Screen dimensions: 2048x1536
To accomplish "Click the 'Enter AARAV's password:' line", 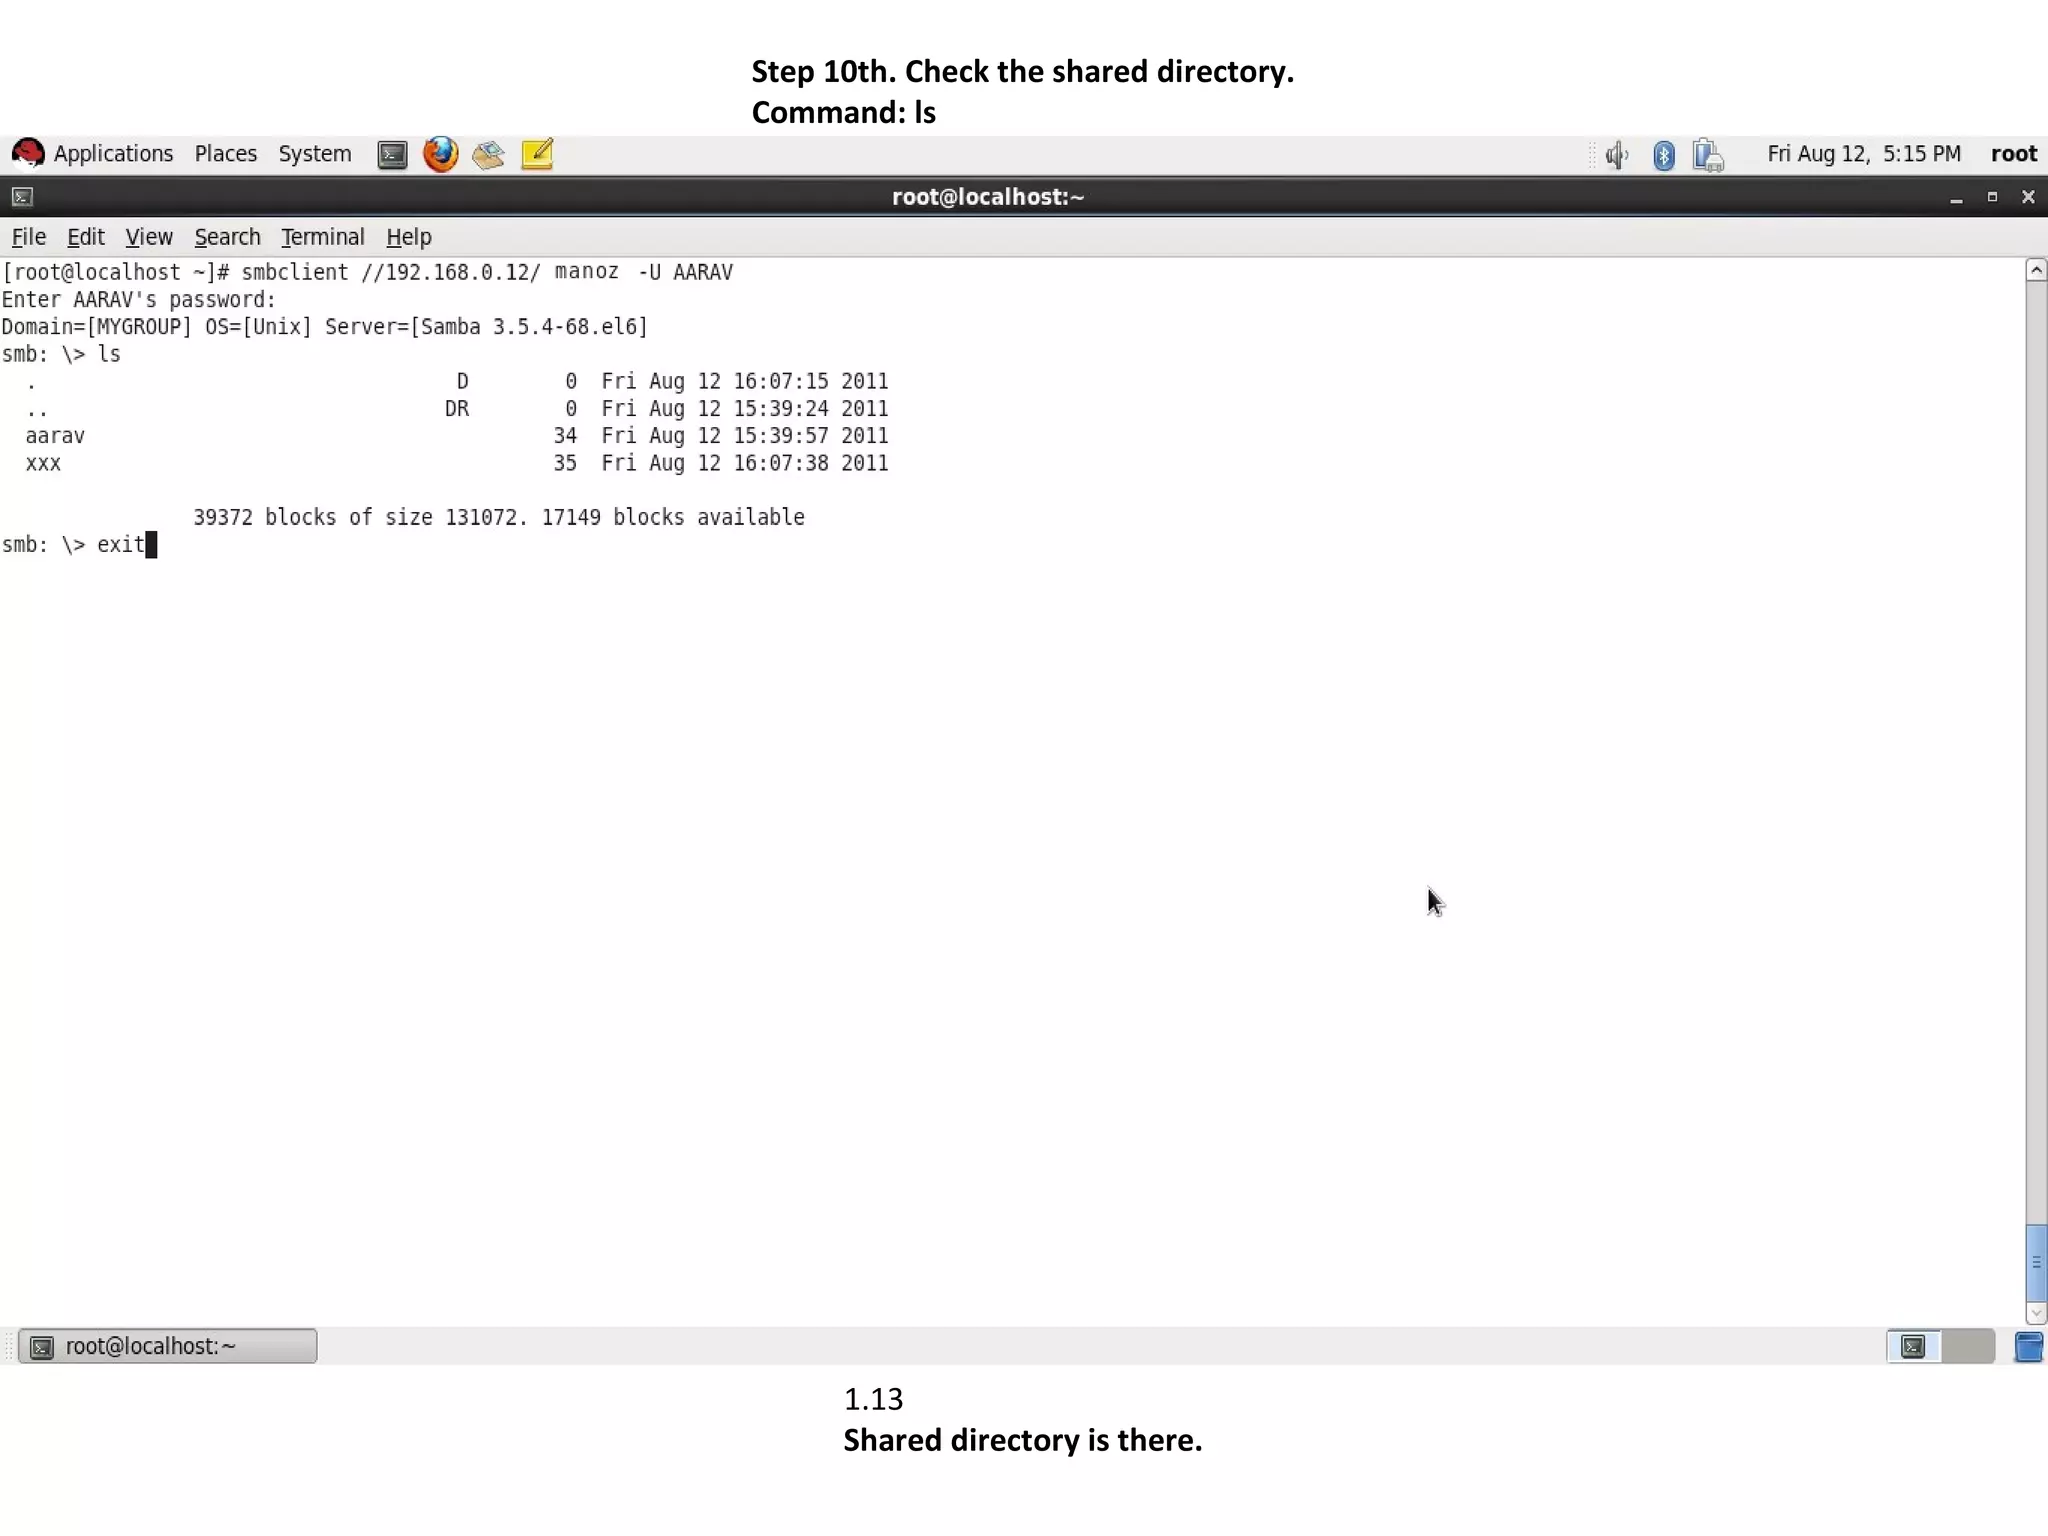I will tap(138, 299).
